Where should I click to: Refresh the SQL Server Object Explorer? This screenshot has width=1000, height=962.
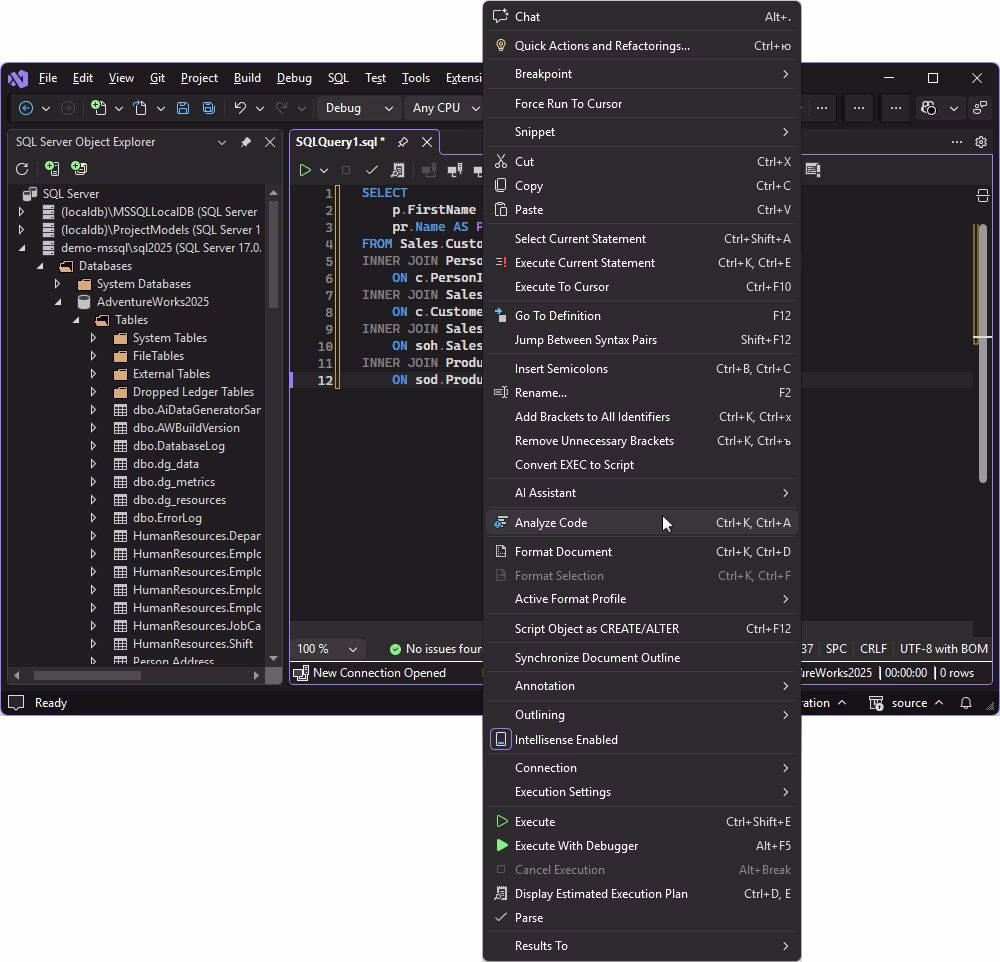pos(22,168)
